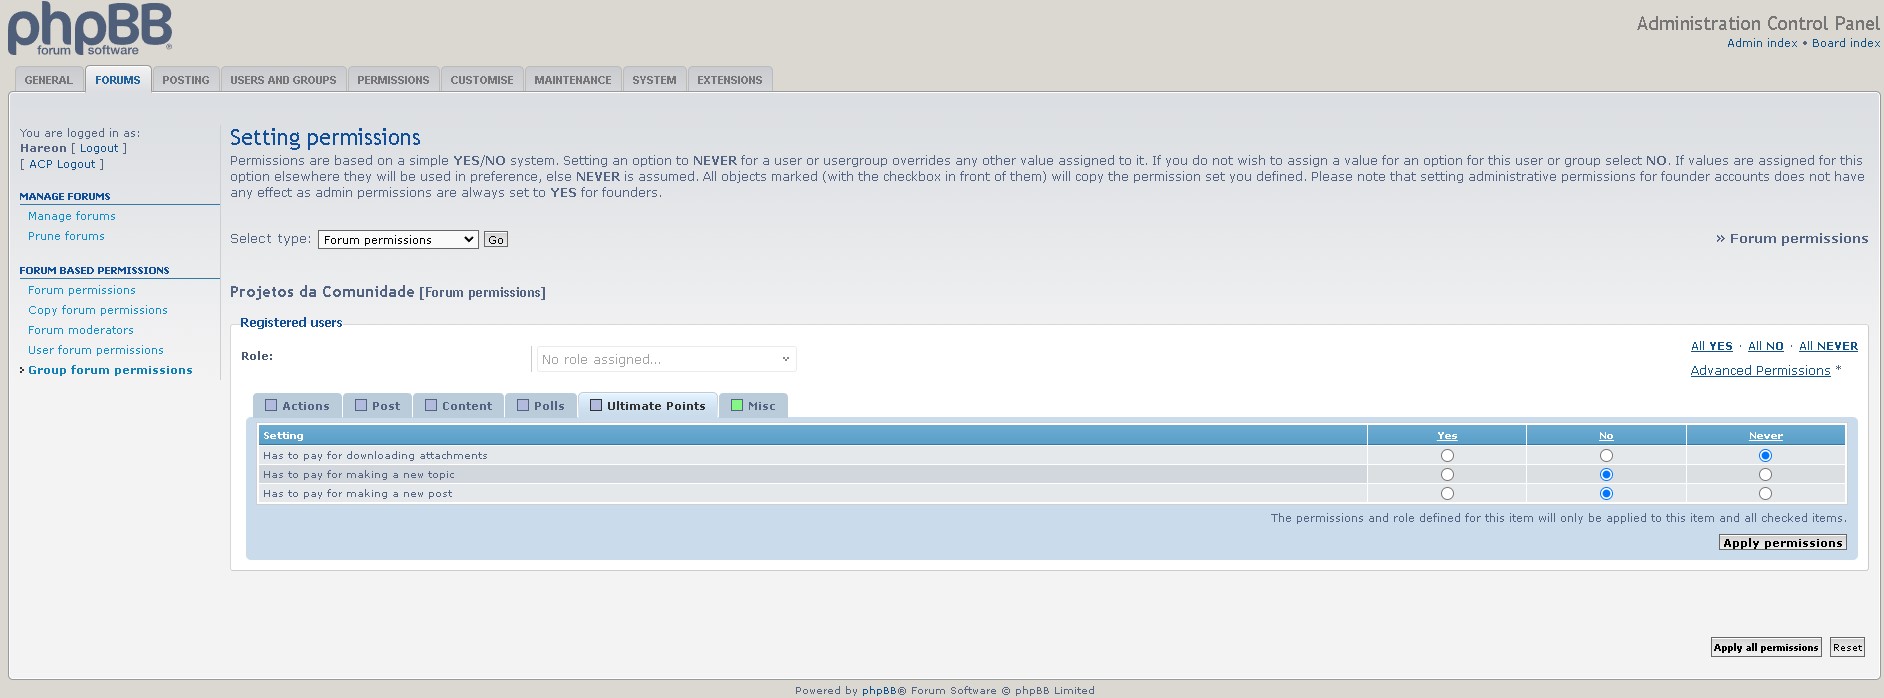The image size is (1884, 698).
Task: Select Never for making a new topic
Action: coord(1765,475)
